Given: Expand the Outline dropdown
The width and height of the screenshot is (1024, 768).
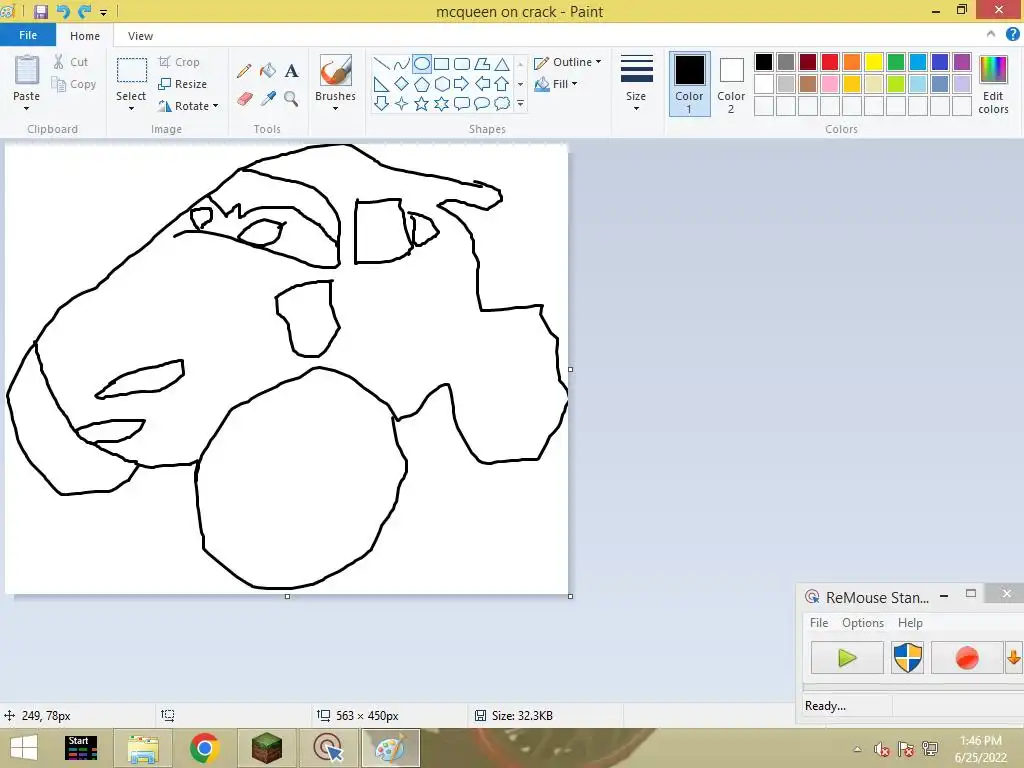Looking at the screenshot, I should click(x=598, y=62).
